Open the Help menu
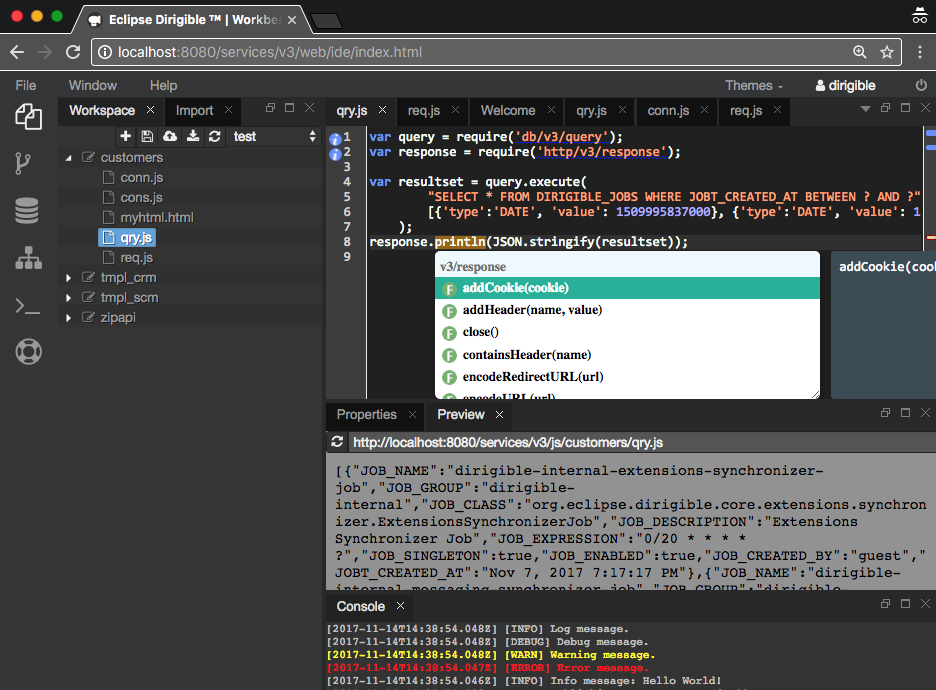936x690 pixels. pos(163,85)
